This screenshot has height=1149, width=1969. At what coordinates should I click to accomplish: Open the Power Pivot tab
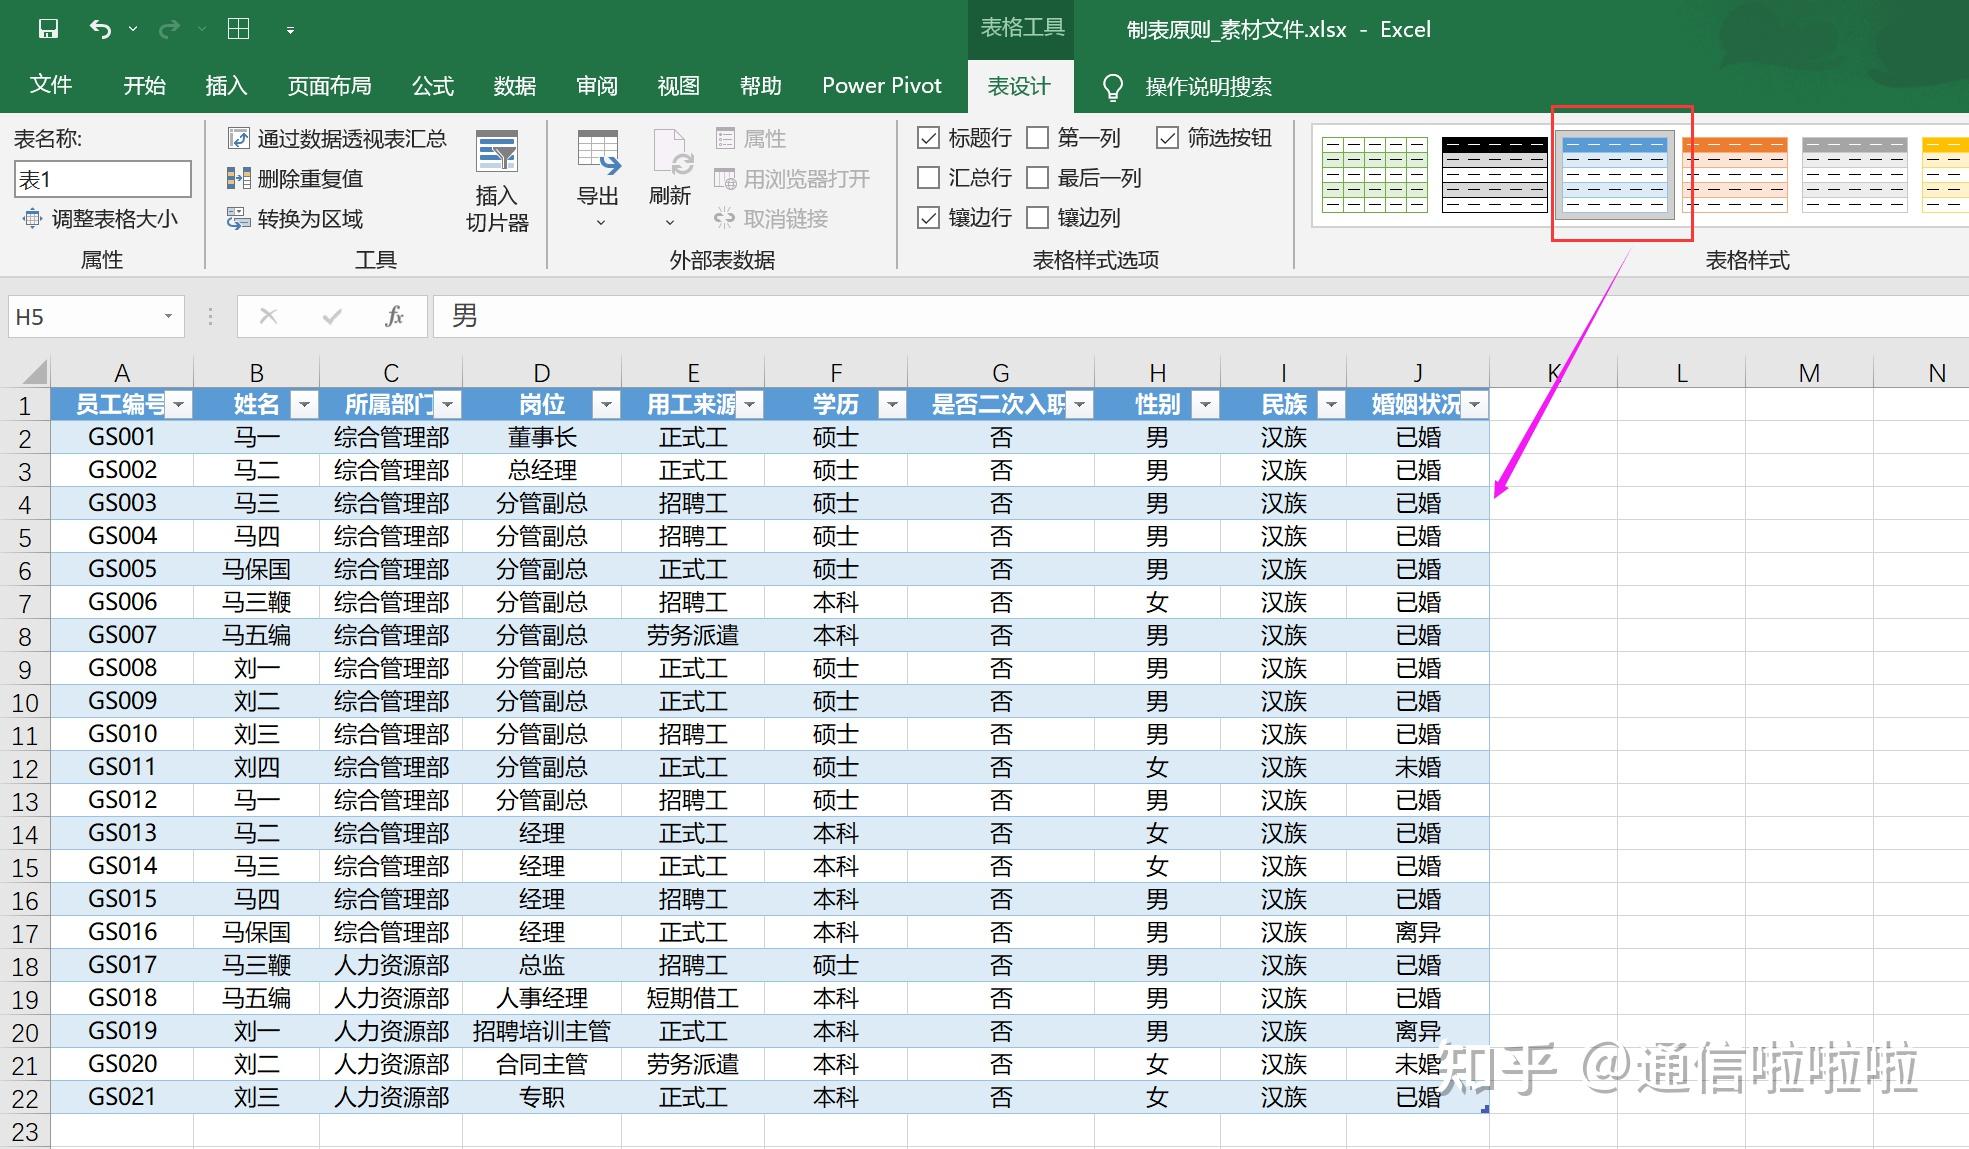[882, 86]
